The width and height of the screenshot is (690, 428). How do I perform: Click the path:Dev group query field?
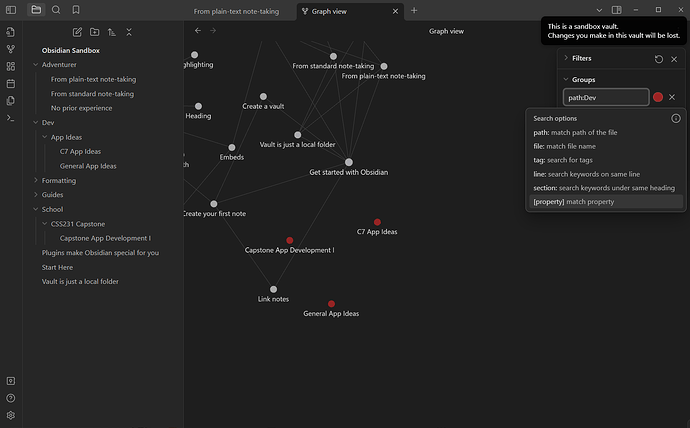[x=605, y=97]
